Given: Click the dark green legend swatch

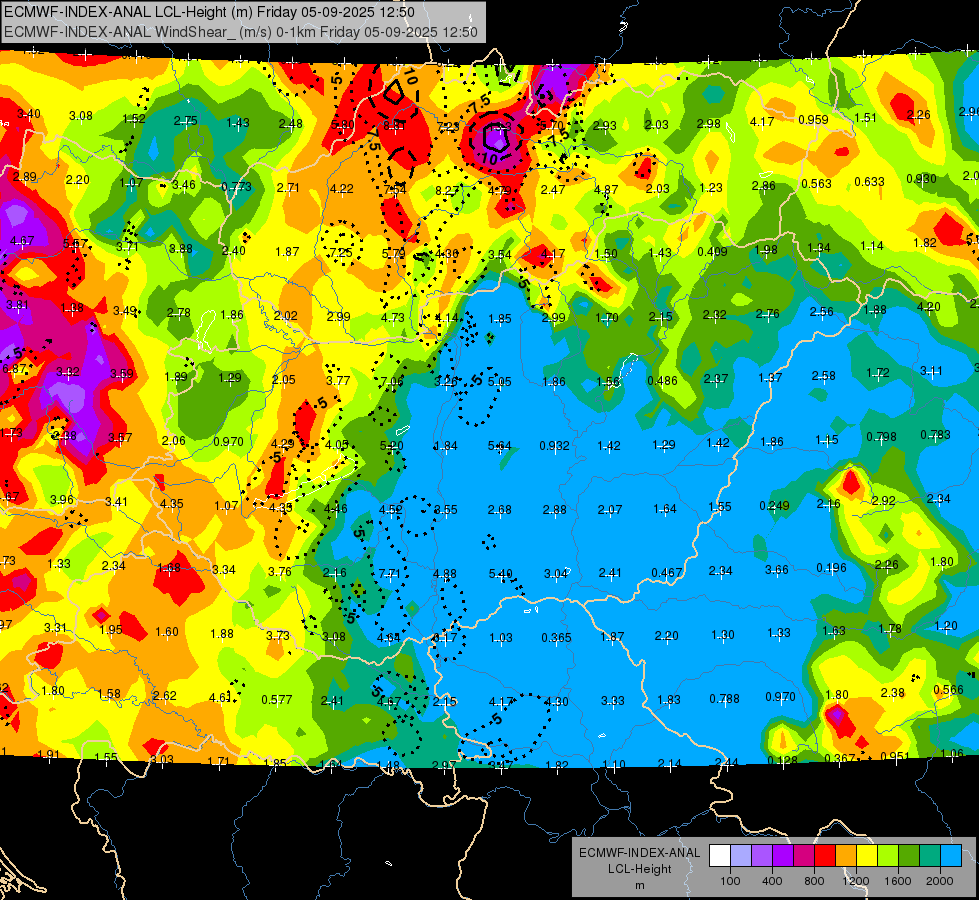Looking at the screenshot, I should pos(909,856).
